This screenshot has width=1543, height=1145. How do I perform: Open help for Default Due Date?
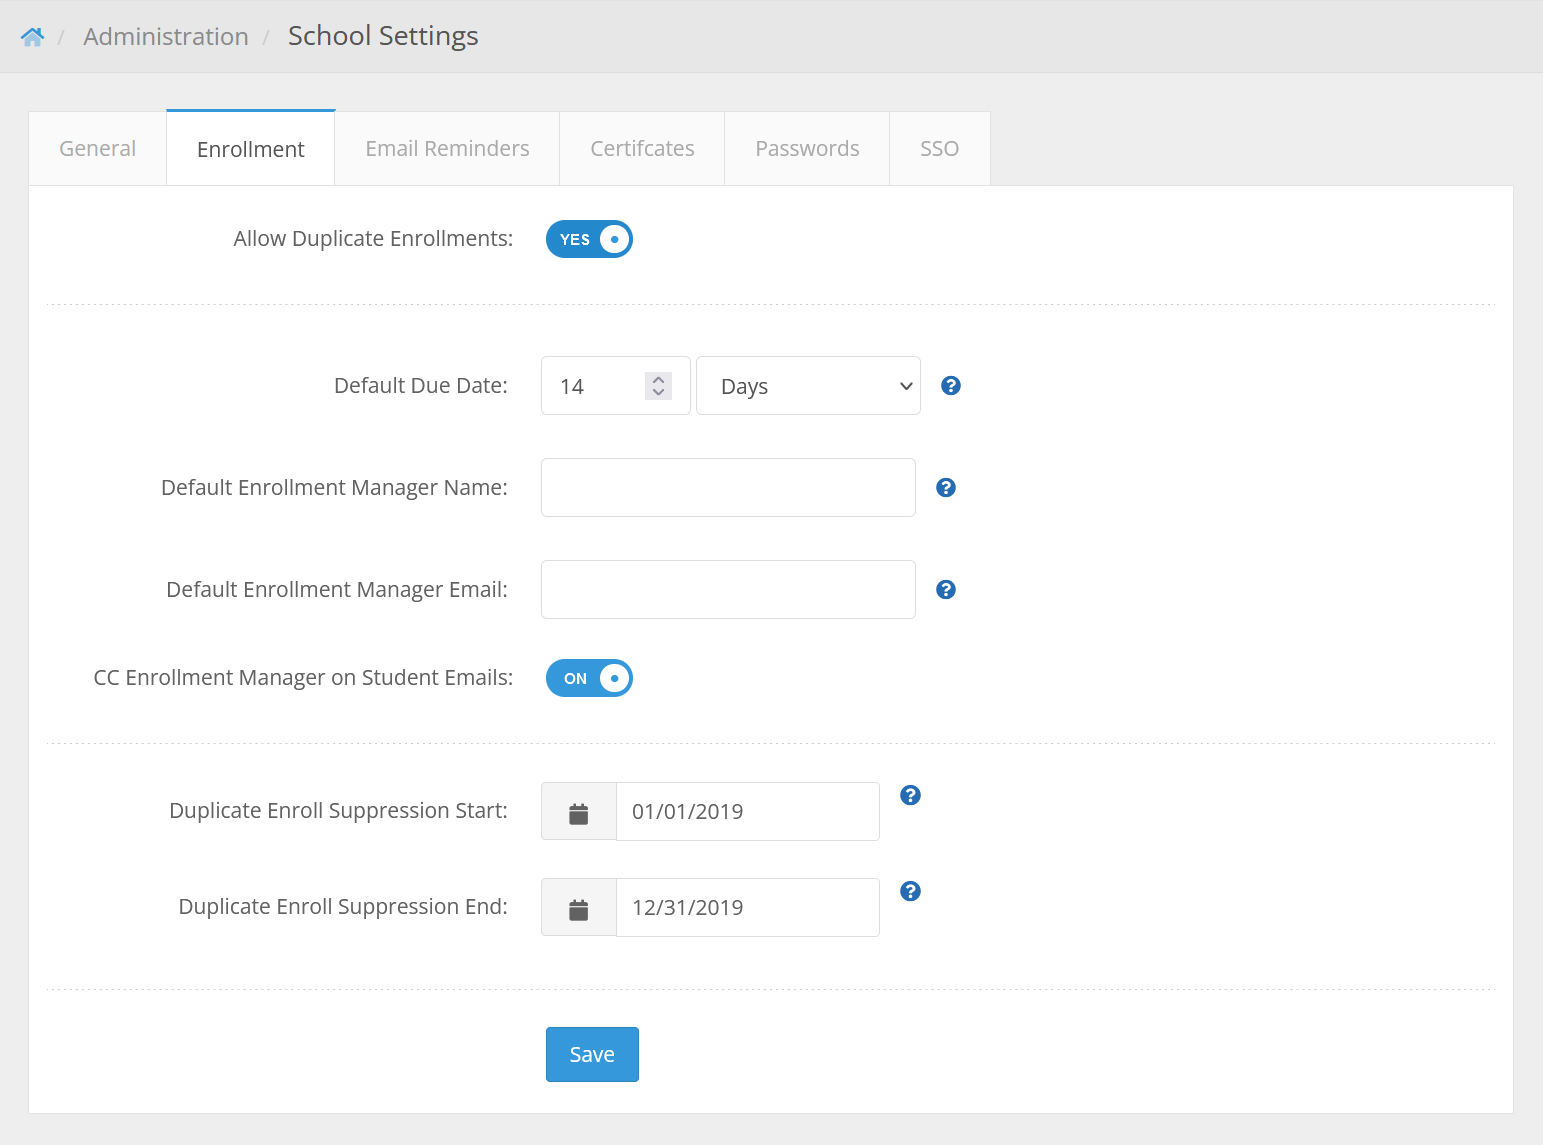[951, 386]
